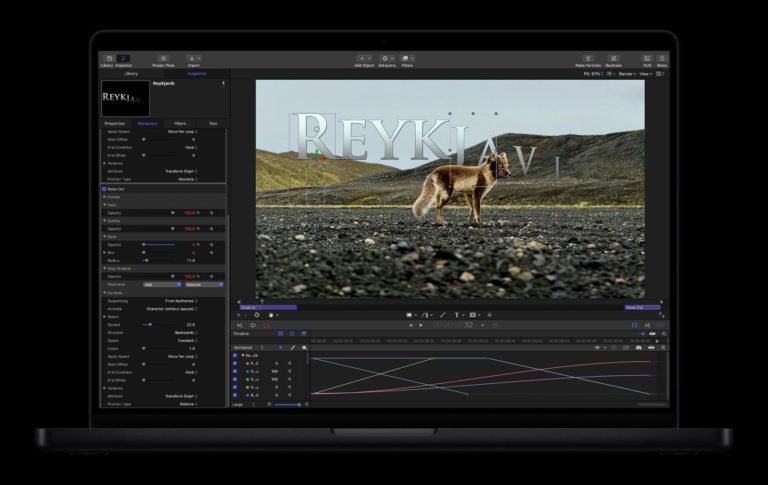Click the timecode display field
Screen dimensions: 768x485
(453, 325)
